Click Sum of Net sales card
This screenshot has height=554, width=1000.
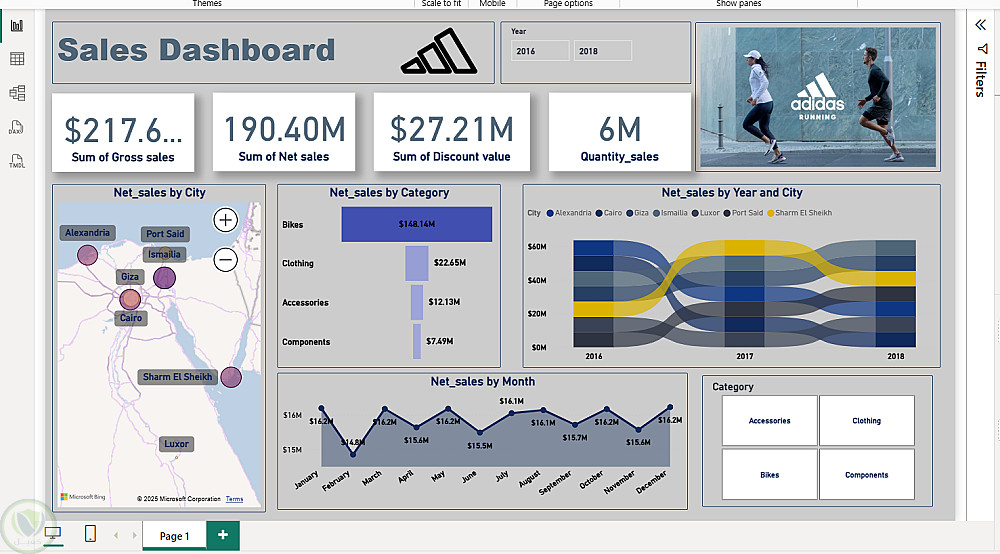(284, 132)
